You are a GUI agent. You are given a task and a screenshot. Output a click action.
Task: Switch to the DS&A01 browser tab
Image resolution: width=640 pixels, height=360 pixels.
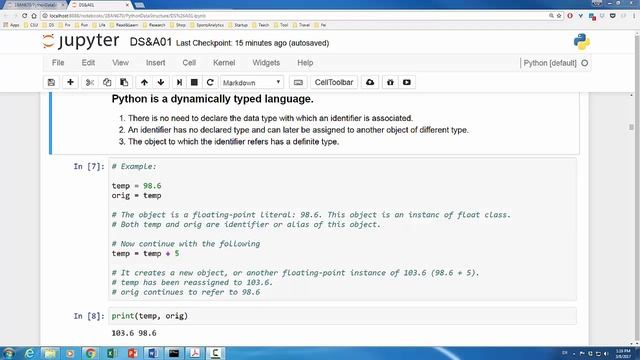[x=100, y=5]
